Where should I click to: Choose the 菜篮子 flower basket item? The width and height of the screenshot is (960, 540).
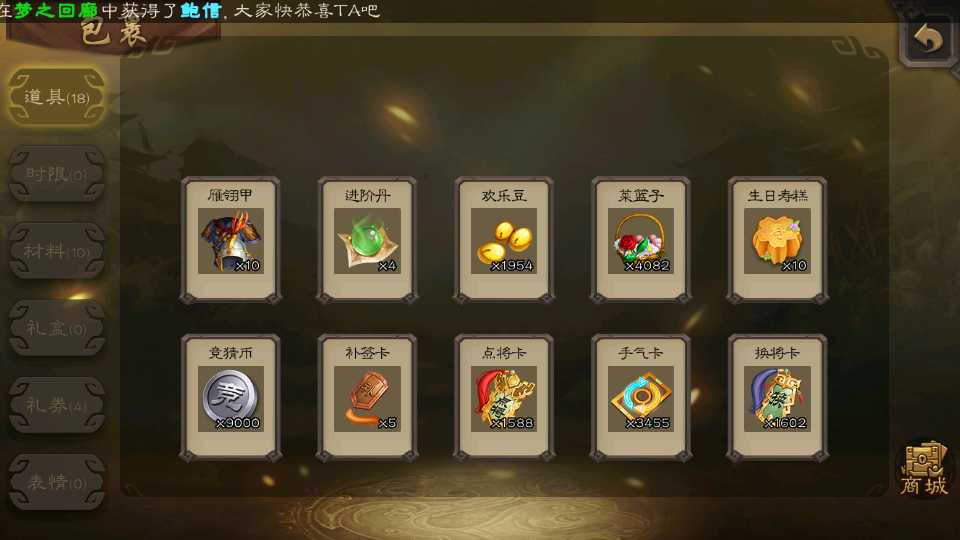pyautogui.click(x=640, y=240)
